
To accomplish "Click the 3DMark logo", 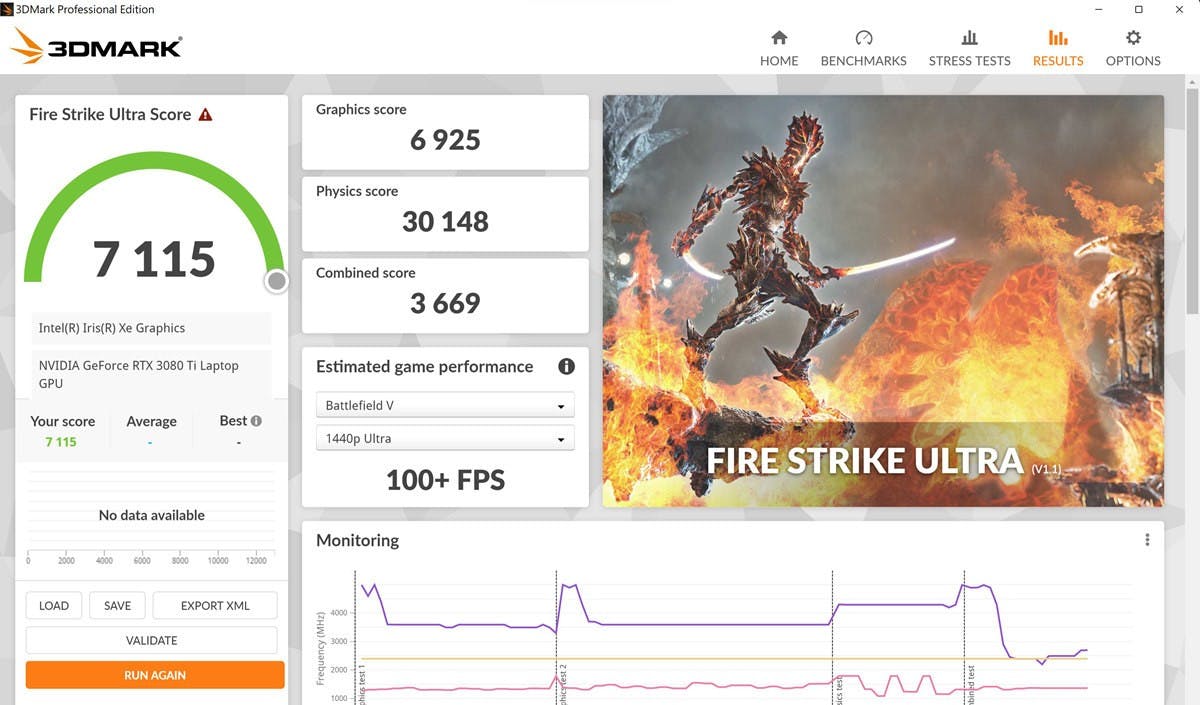I will pos(96,46).
